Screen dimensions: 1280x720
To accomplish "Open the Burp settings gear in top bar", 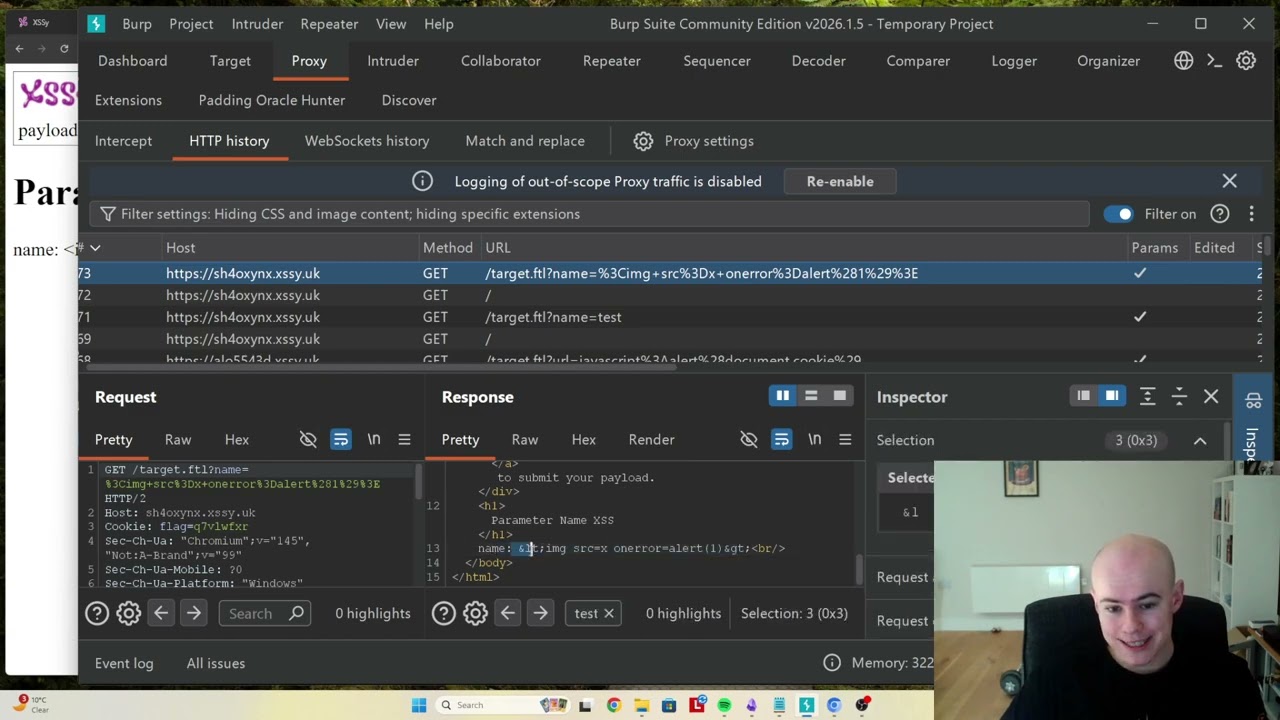I will (x=1246, y=61).
